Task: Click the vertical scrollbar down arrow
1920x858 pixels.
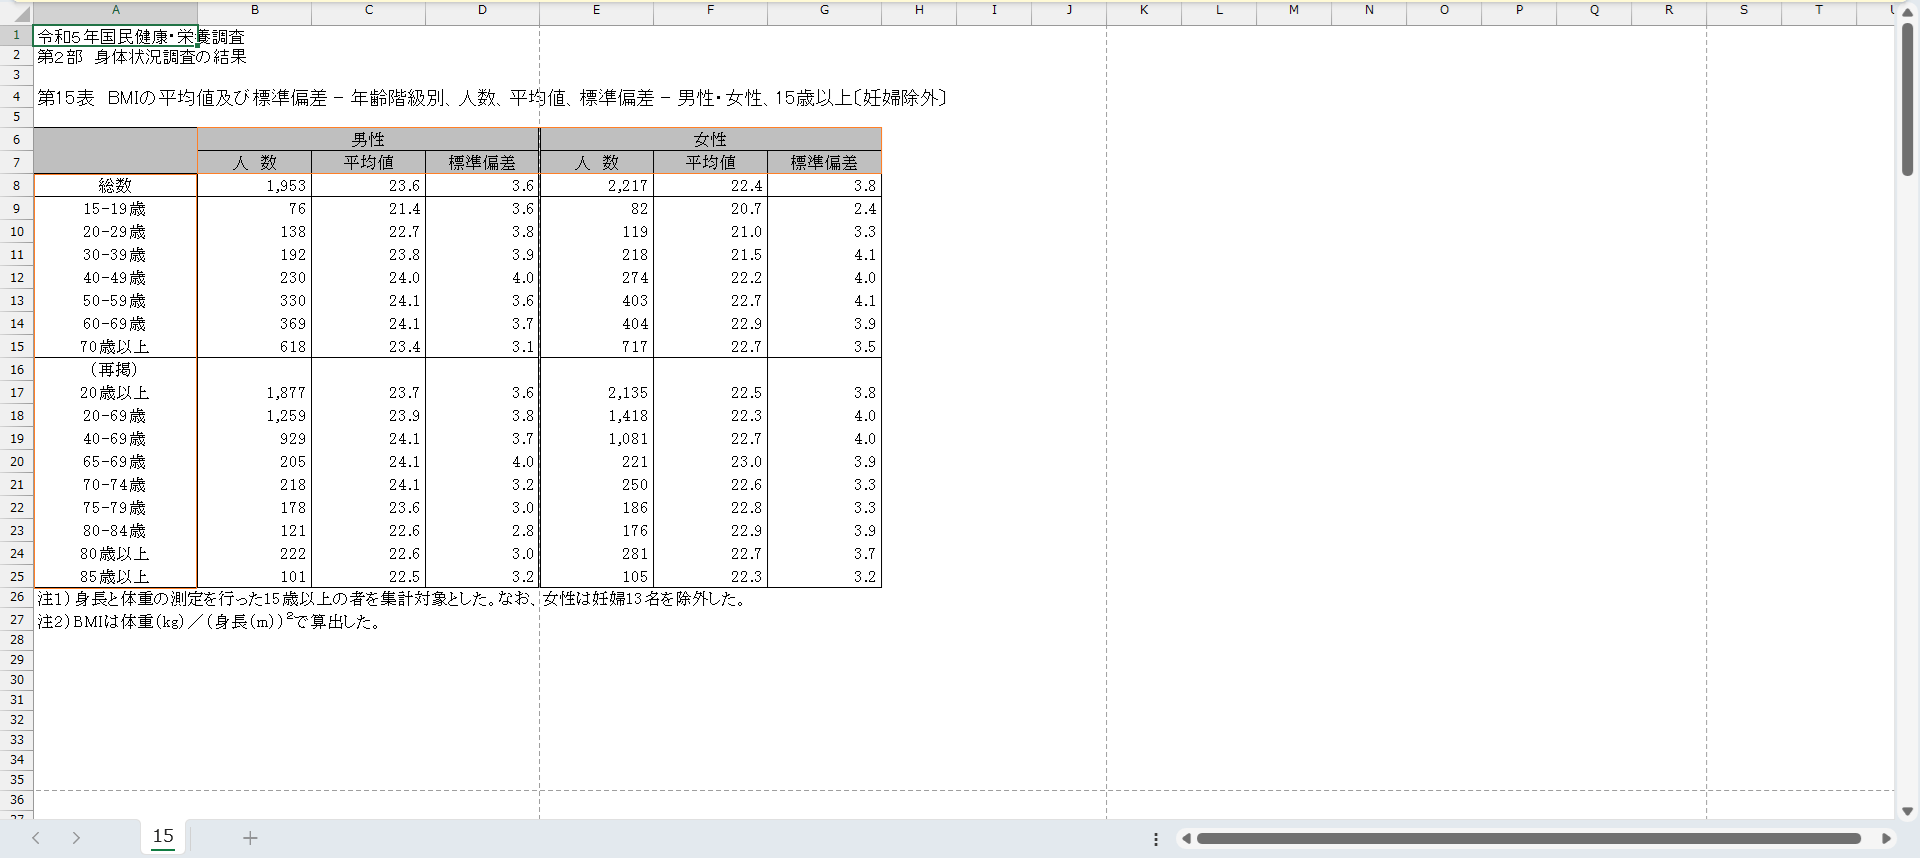Action: tap(1907, 811)
